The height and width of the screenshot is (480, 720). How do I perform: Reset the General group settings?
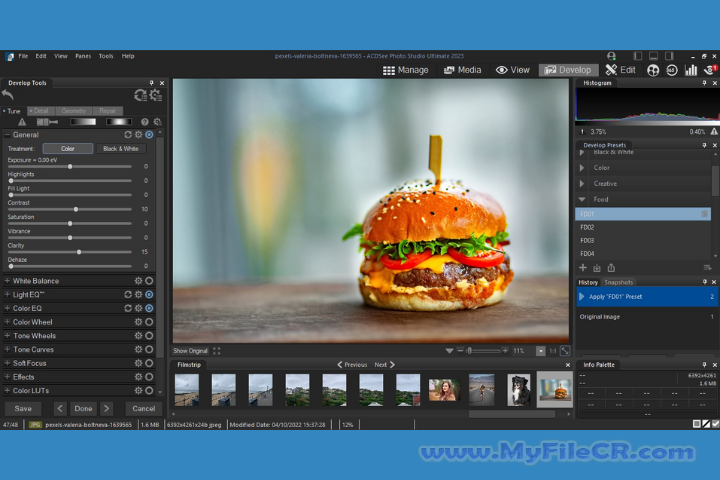click(128, 135)
